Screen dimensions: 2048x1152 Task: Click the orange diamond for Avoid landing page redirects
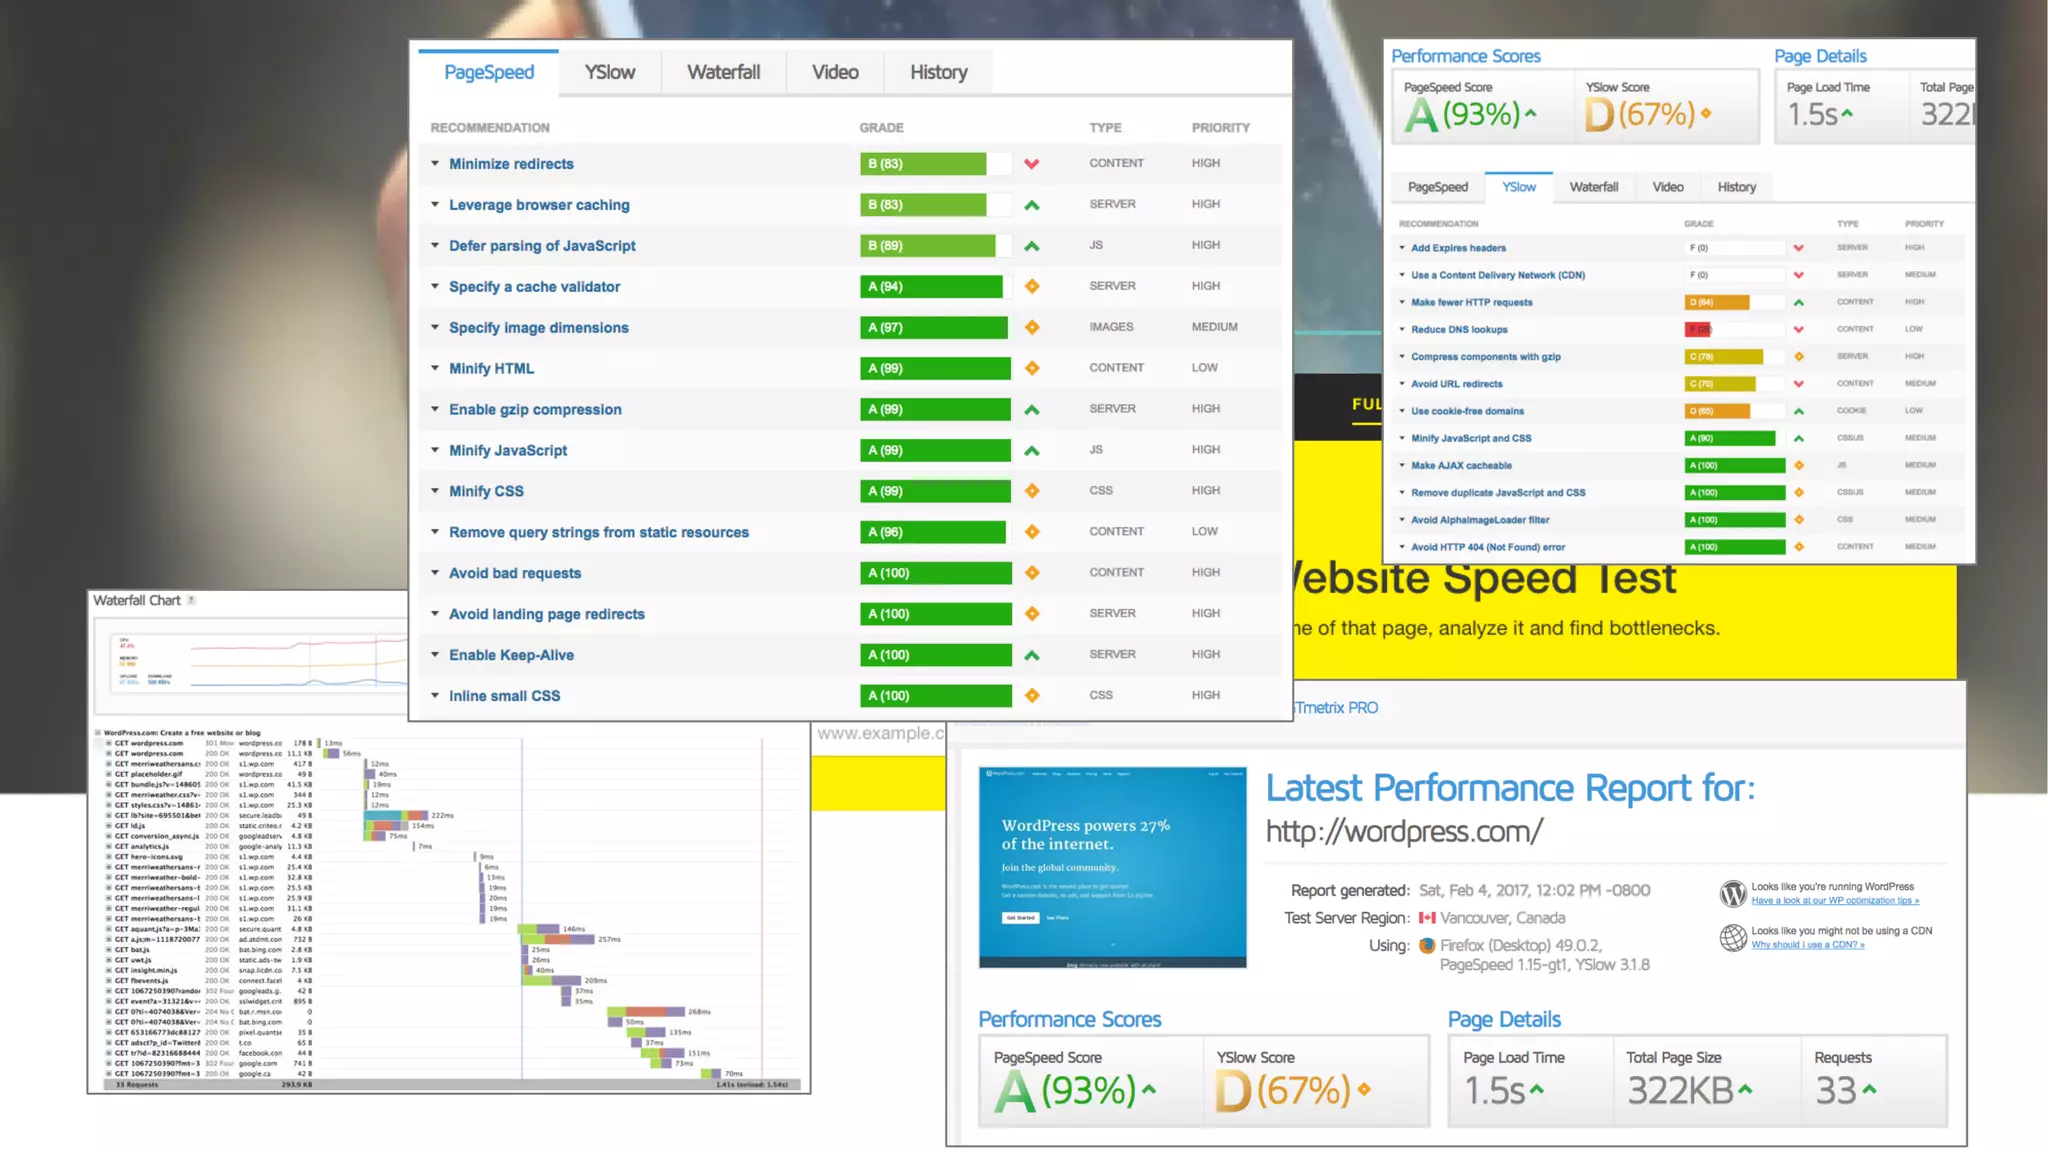tap(1032, 614)
